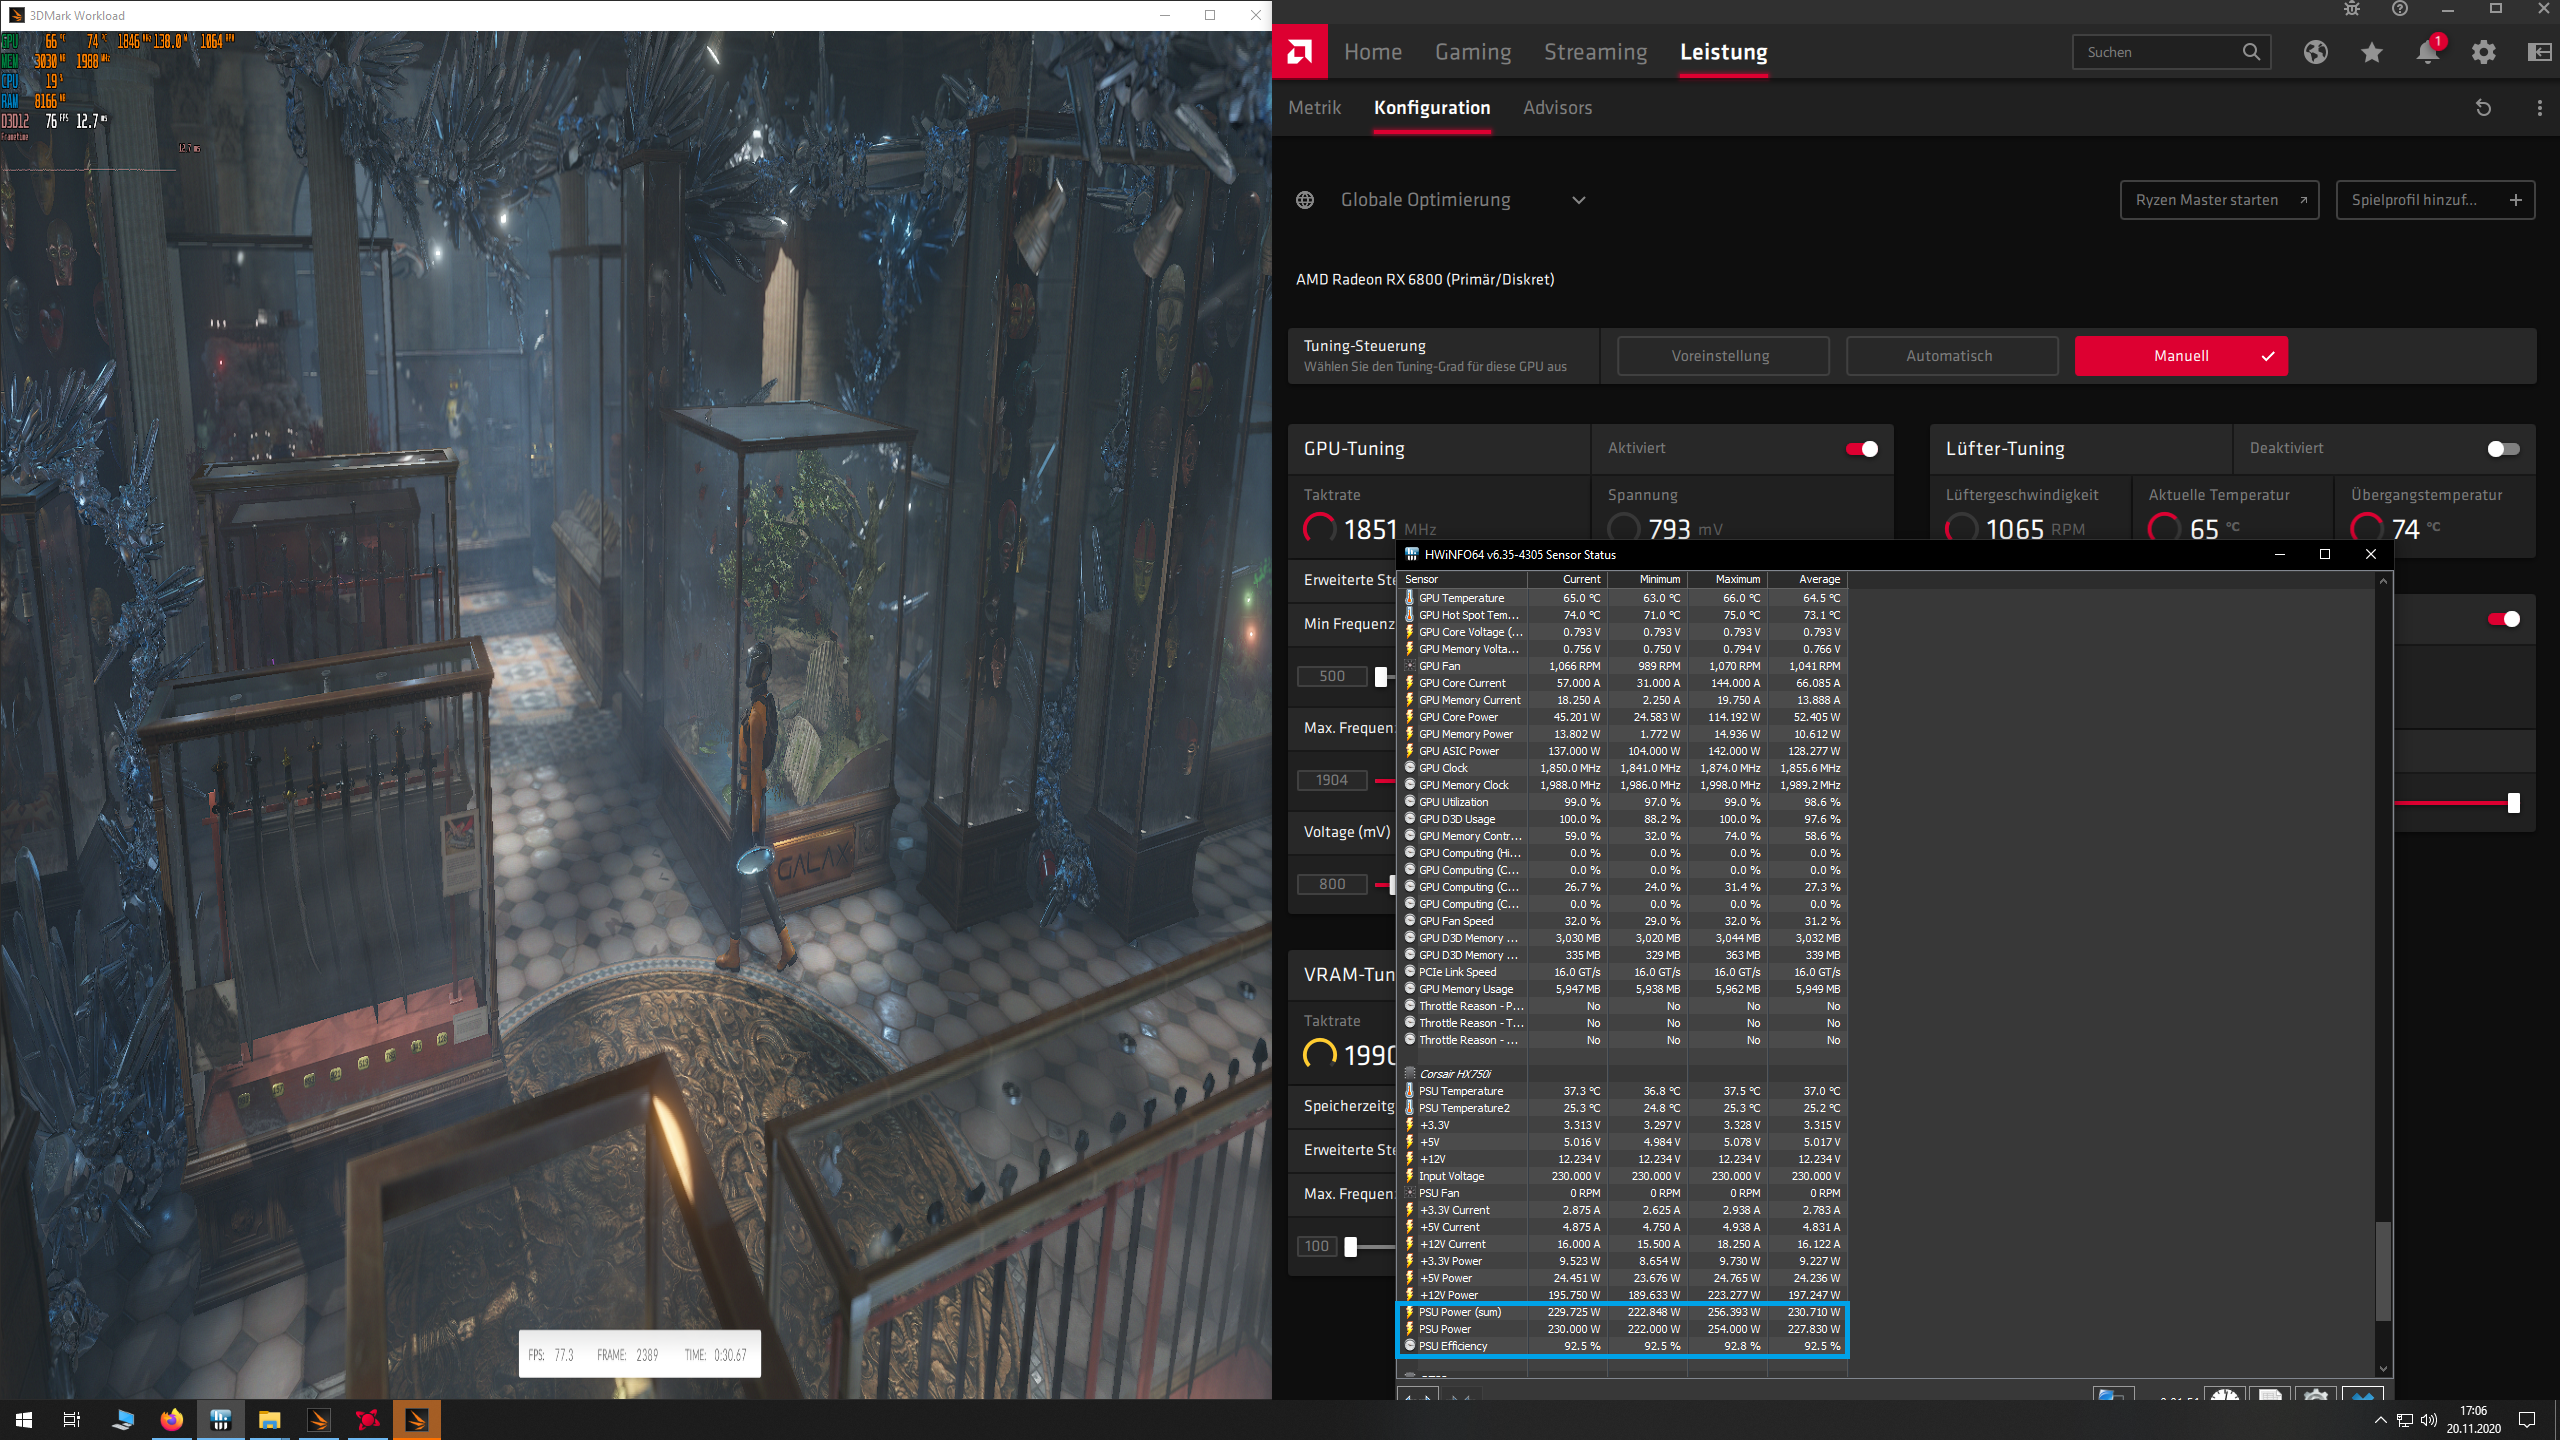Click the Spielprofil hinzufügen button
Image resolution: width=2560 pixels, height=1440 pixels.
(x=2435, y=200)
